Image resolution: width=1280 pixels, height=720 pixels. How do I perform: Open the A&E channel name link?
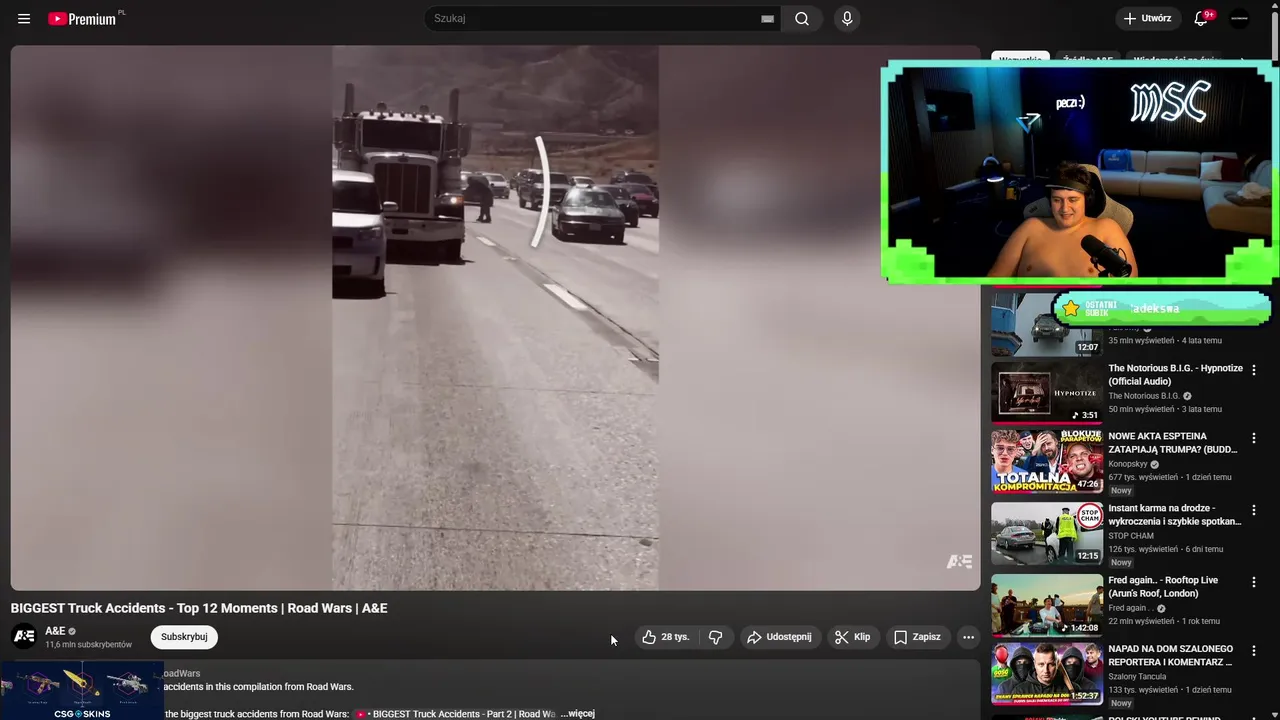[x=55, y=631]
